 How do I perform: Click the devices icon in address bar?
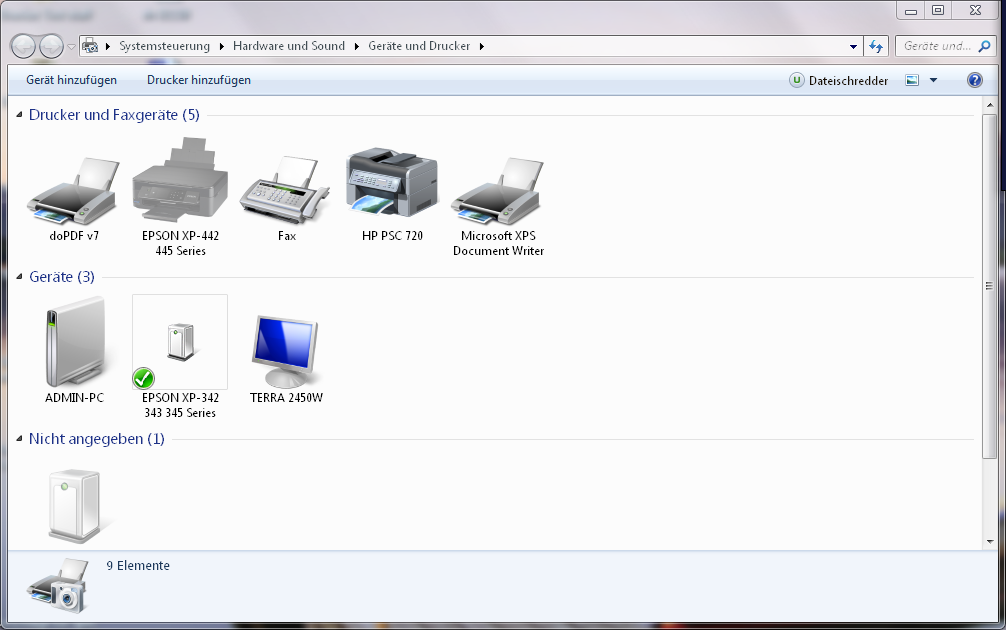(90, 46)
